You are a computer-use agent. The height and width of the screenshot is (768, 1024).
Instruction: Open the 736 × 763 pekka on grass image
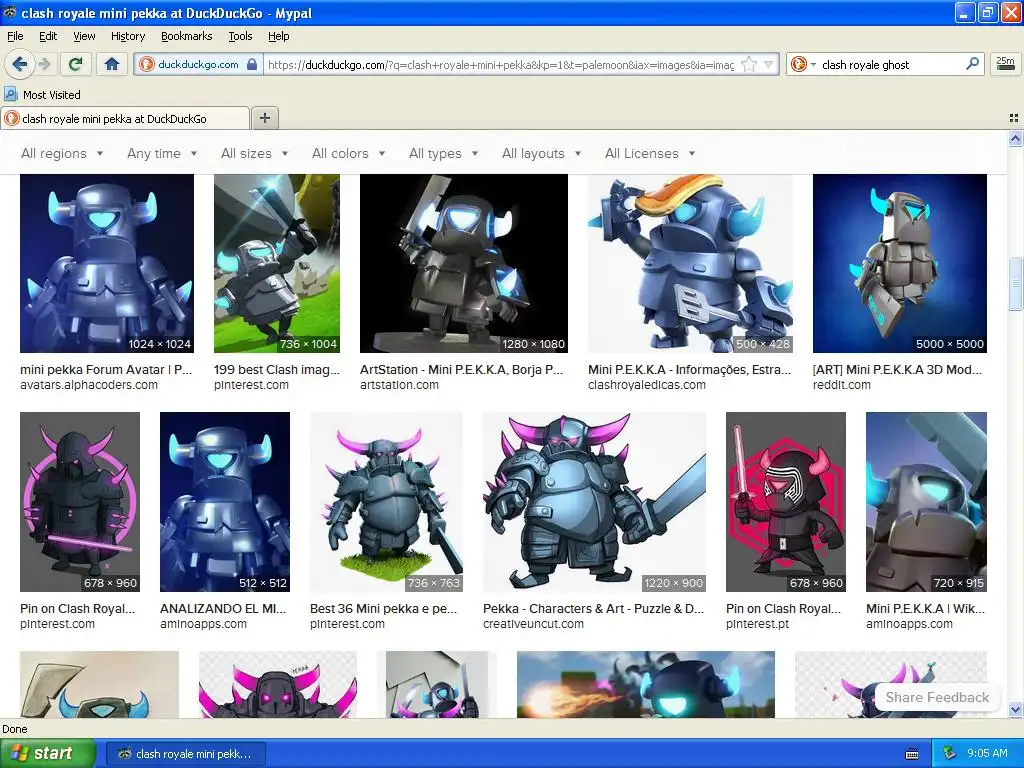[387, 502]
